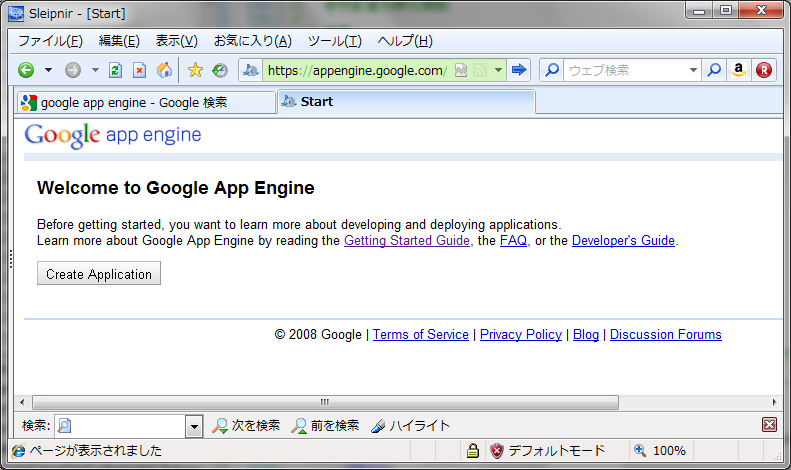Click the Google app engine logo
Image resolution: width=791 pixels, height=470 pixels.
click(113, 135)
